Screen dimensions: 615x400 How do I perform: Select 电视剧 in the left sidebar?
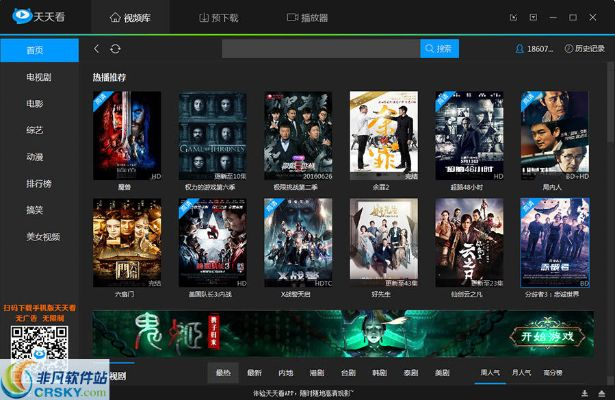tap(42, 76)
